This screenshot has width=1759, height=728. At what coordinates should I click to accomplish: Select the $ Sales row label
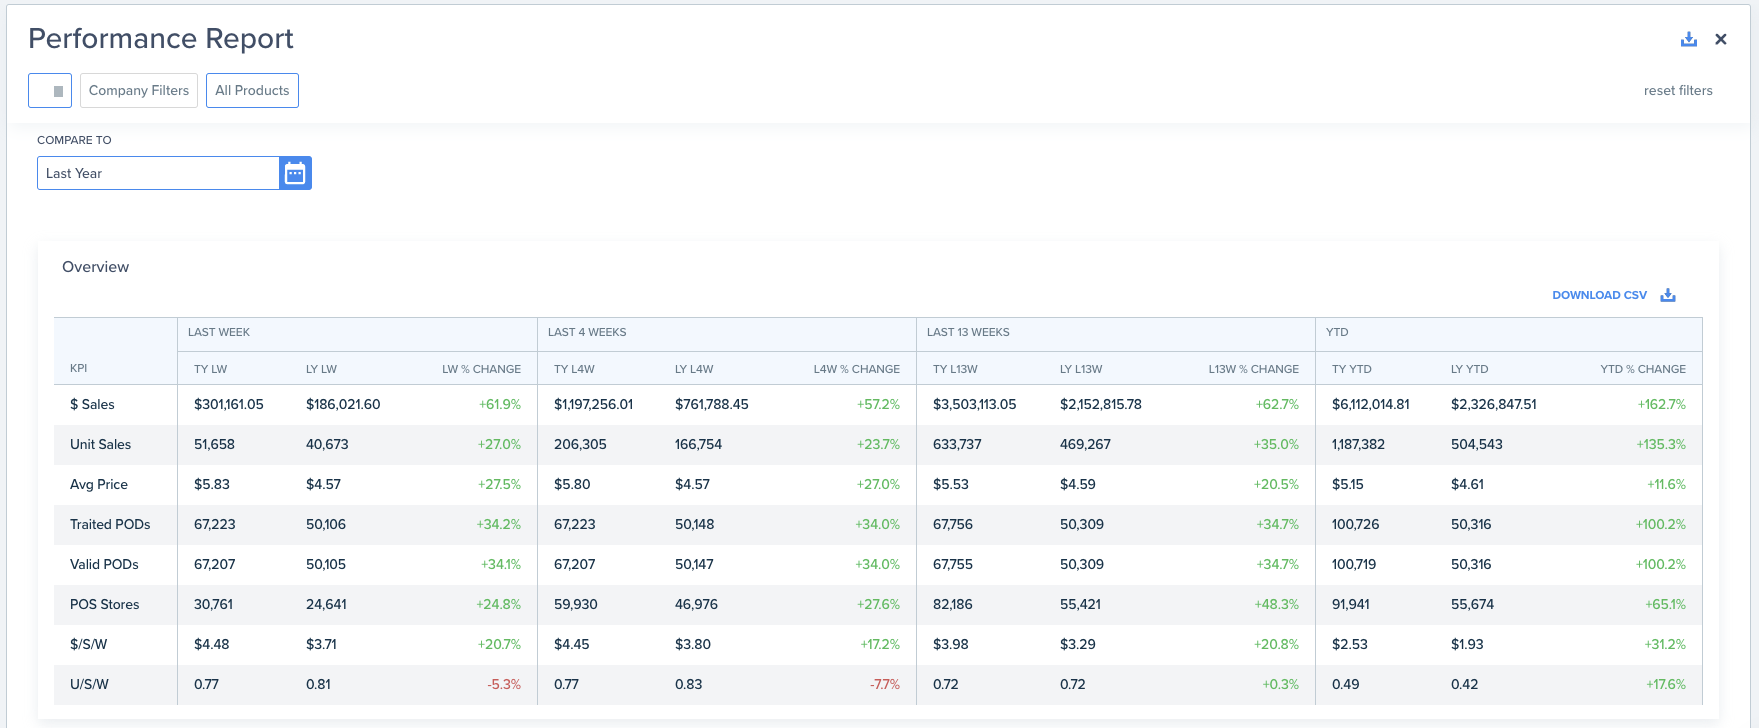[x=92, y=404]
